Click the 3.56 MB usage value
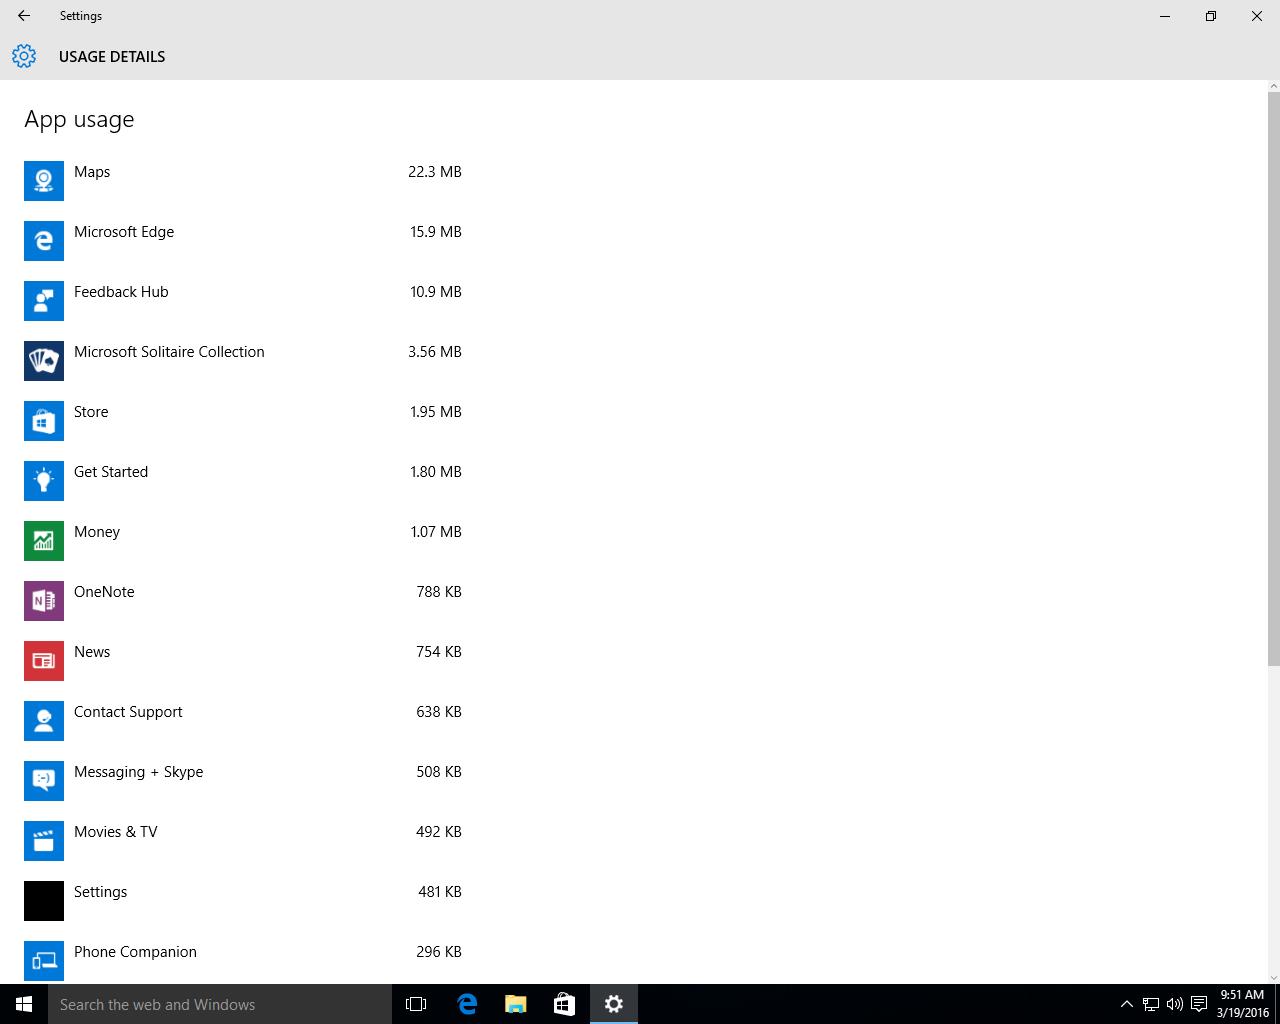This screenshot has height=1024, width=1280. pyautogui.click(x=435, y=352)
